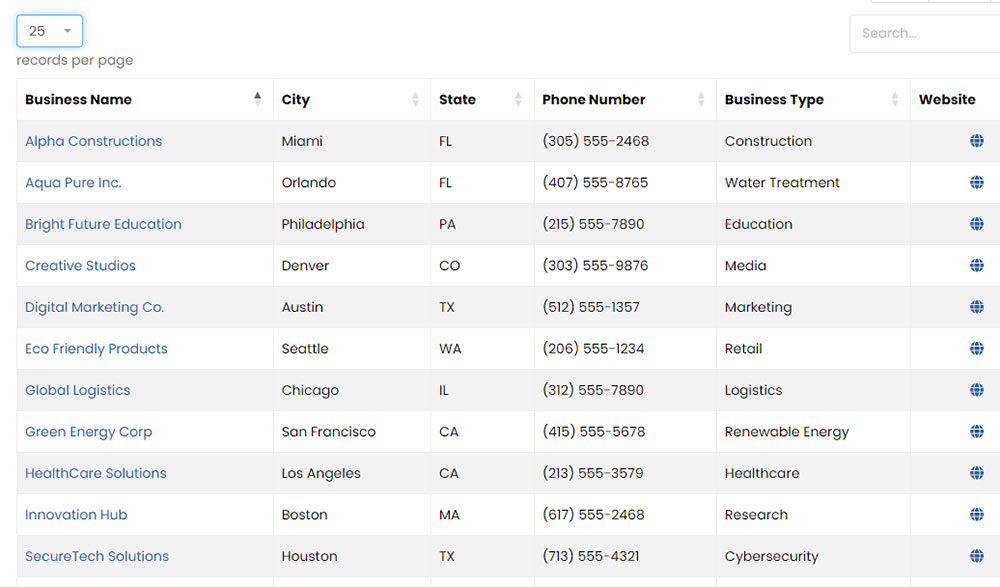Open website icon for Digital Marketing Co.
Image resolution: width=1000 pixels, height=587 pixels.
(x=976, y=307)
